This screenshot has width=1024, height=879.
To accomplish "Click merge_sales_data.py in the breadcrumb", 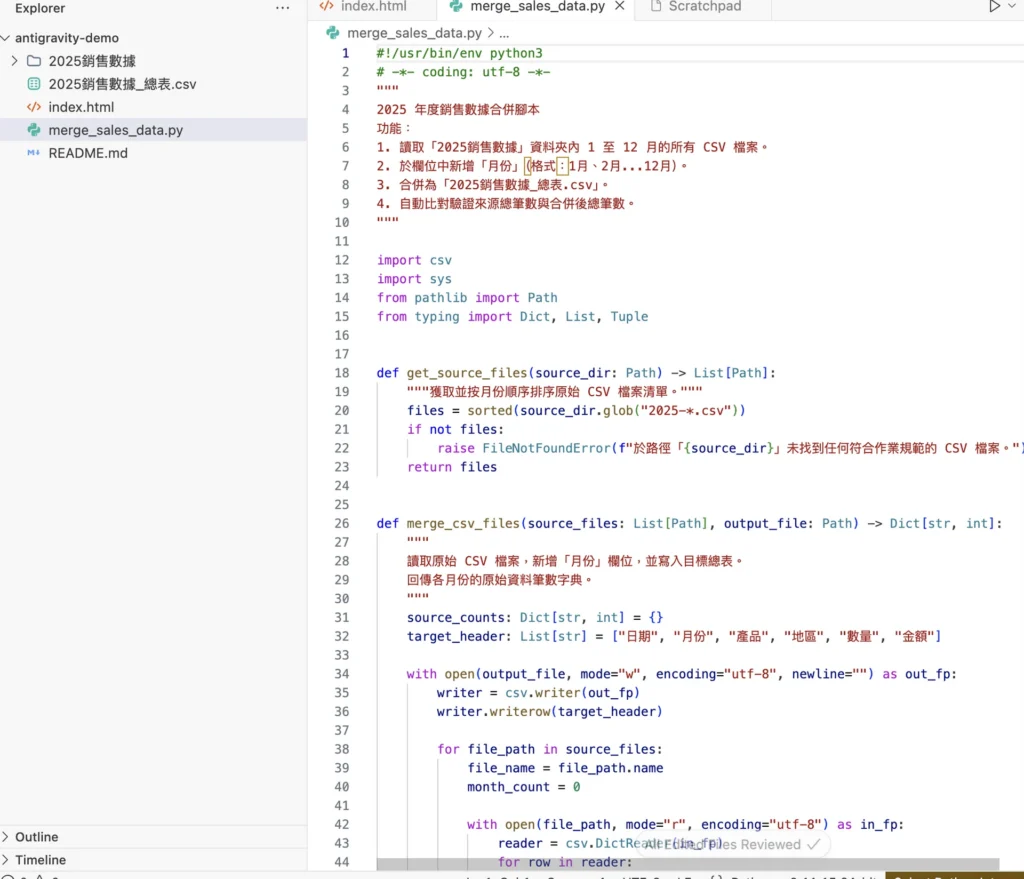I will (x=414, y=33).
